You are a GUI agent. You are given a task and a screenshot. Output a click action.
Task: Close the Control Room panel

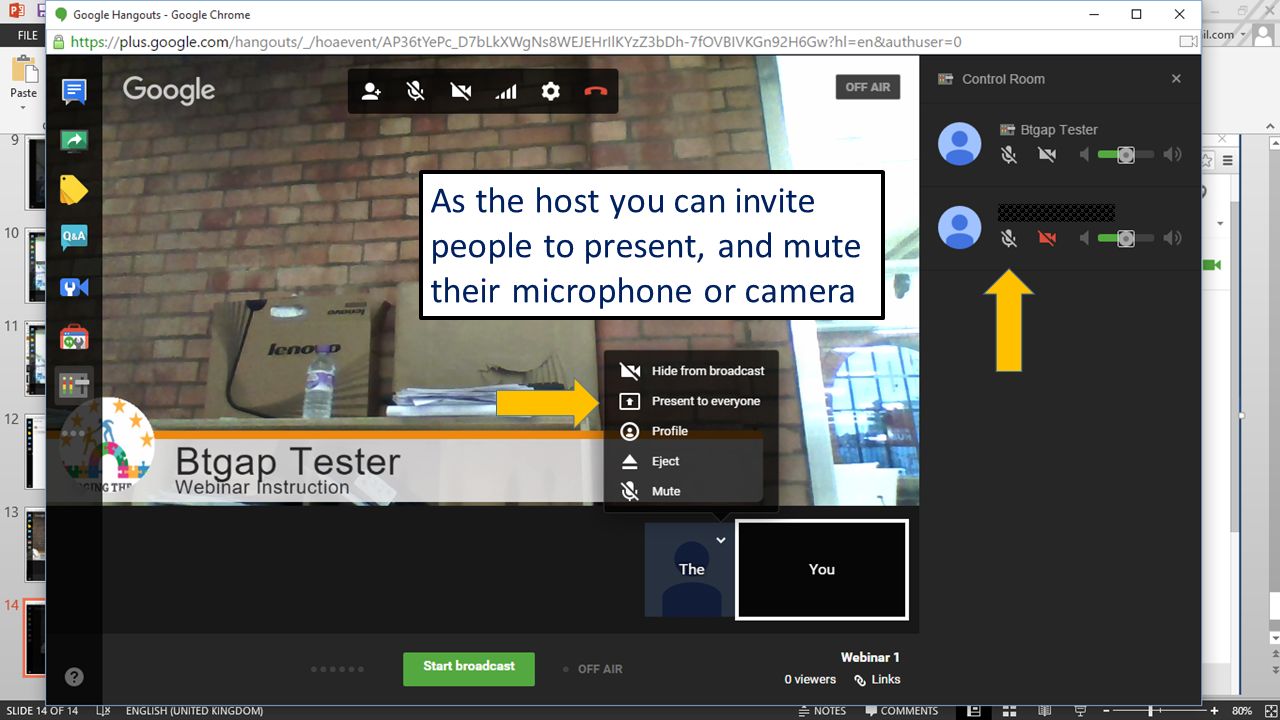tap(1176, 79)
